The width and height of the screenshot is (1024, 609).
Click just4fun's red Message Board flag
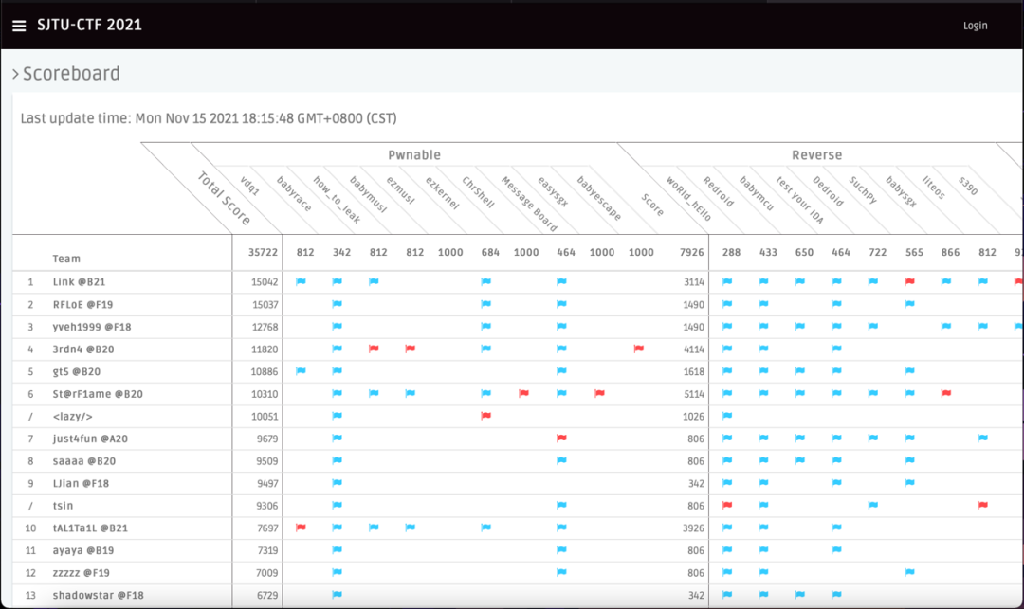coord(562,438)
